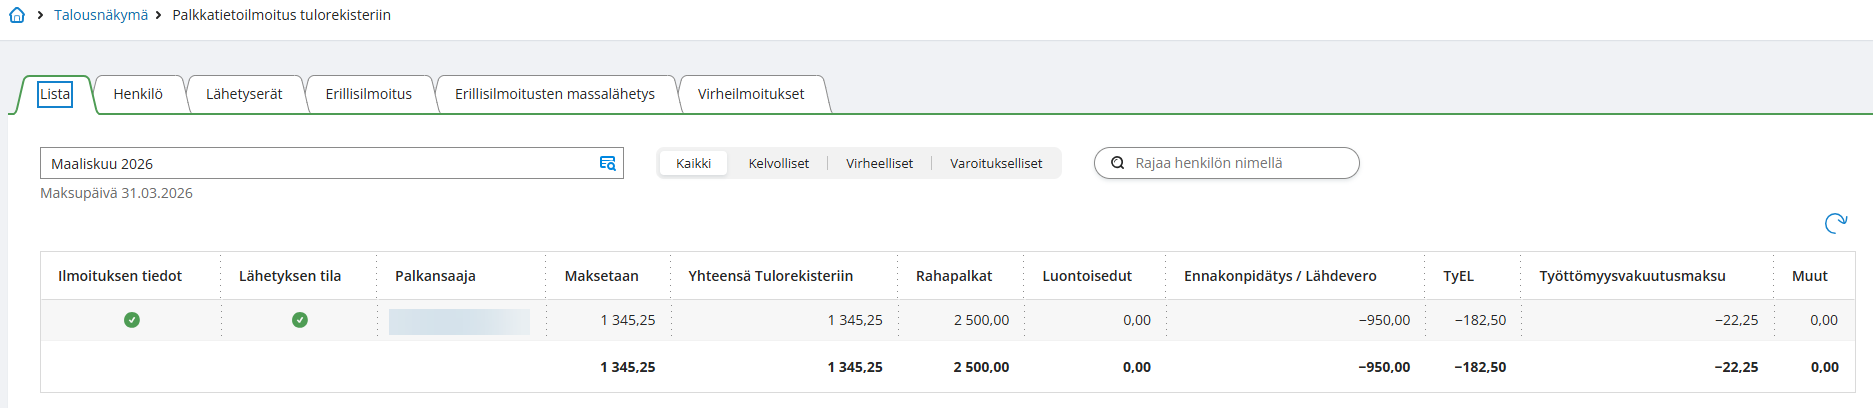
Task: Switch to the Henkilö tab
Action: 138,94
